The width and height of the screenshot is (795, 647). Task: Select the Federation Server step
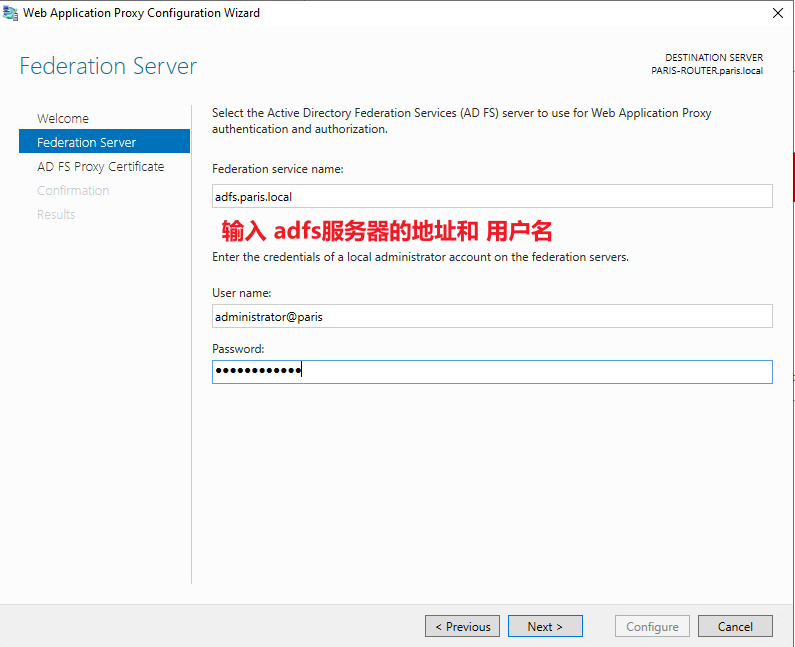(104, 141)
